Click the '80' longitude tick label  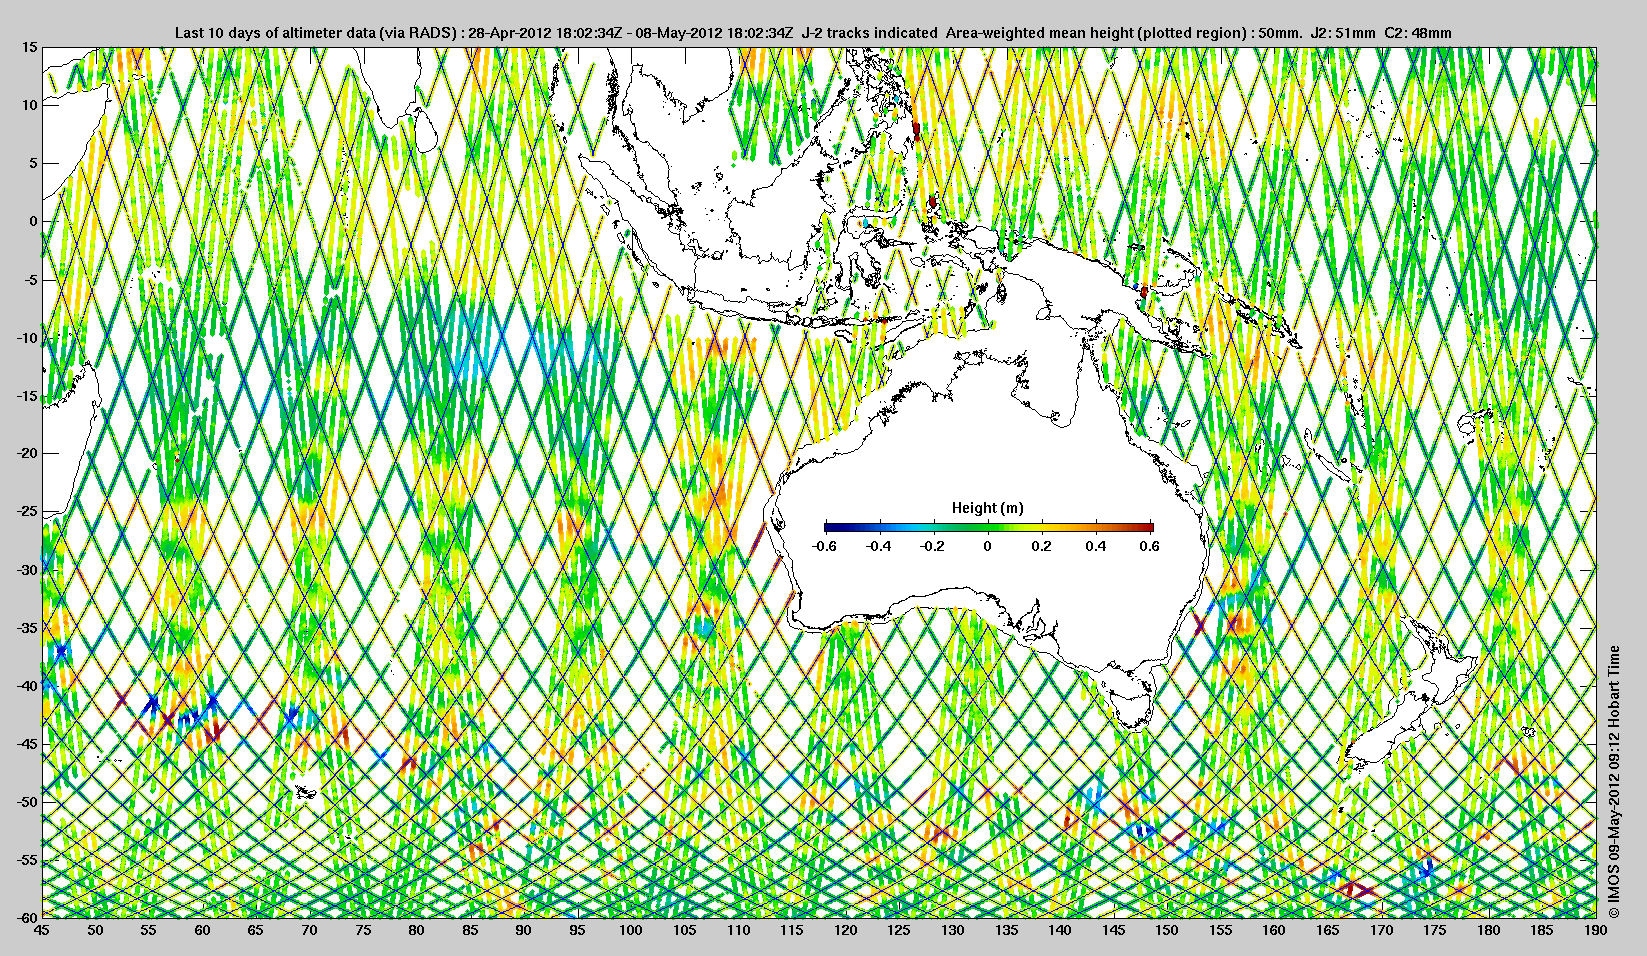click(x=416, y=930)
